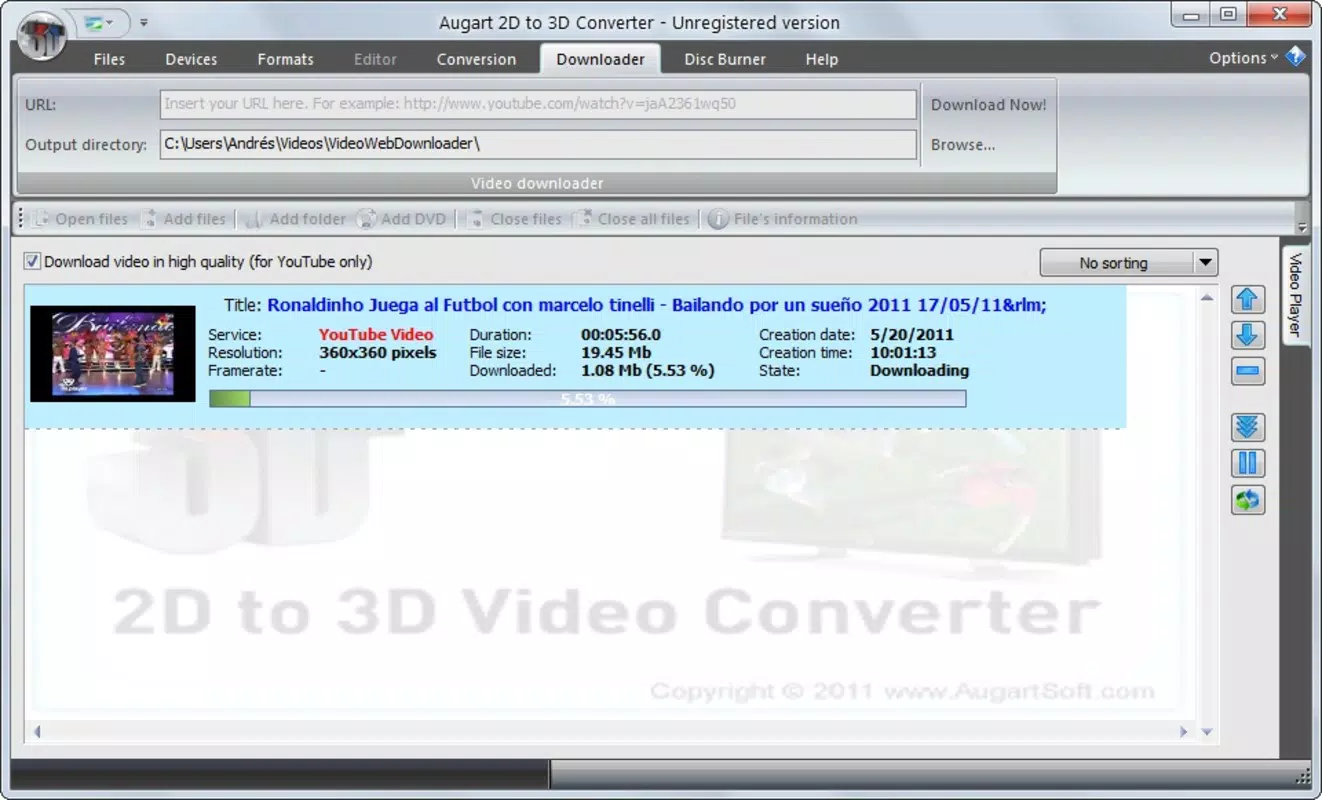Click the triple-chevron download all icon
The image size is (1322, 800).
(x=1248, y=427)
